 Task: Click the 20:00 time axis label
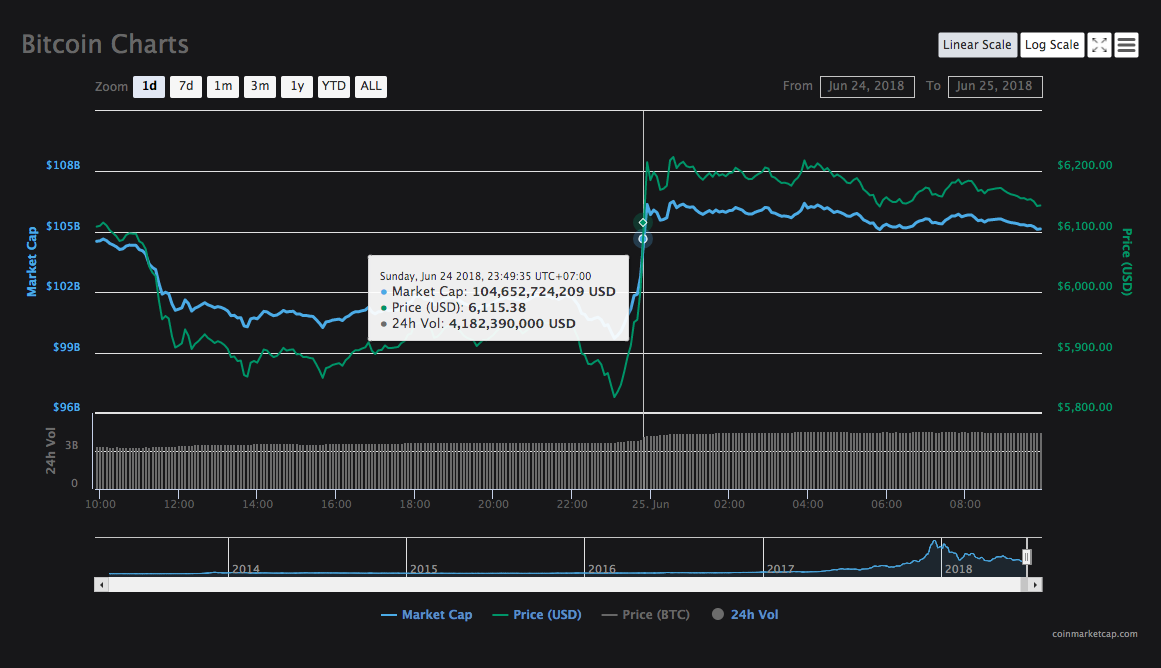click(493, 504)
